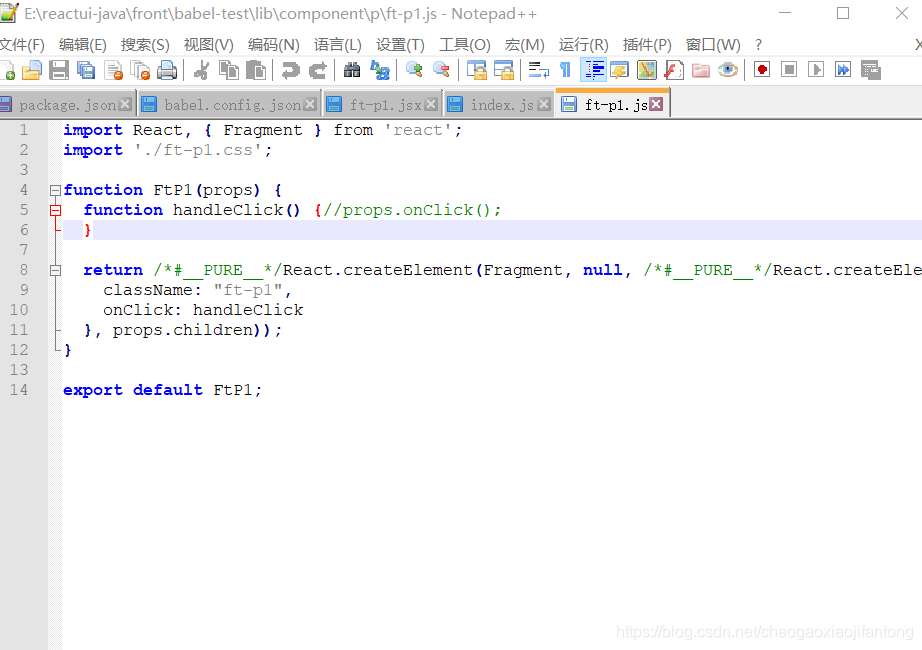Play back the recorded macro icon
The width and height of the screenshot is (922, 650).
816,70
